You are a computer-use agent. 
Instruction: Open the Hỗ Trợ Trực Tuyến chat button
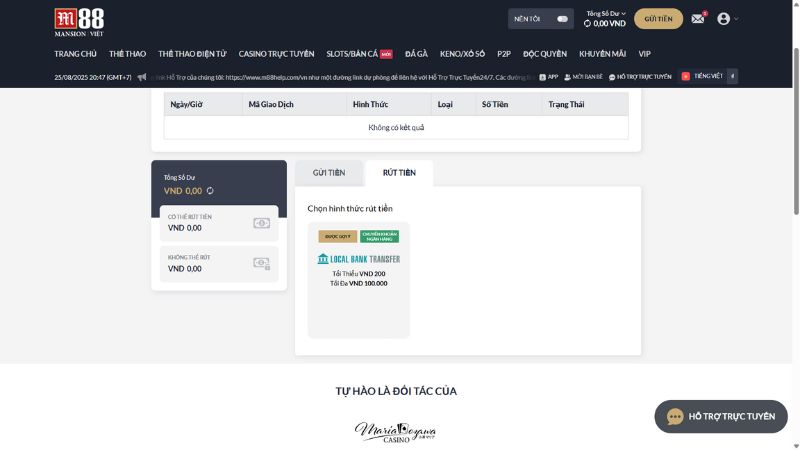[721, 417]
